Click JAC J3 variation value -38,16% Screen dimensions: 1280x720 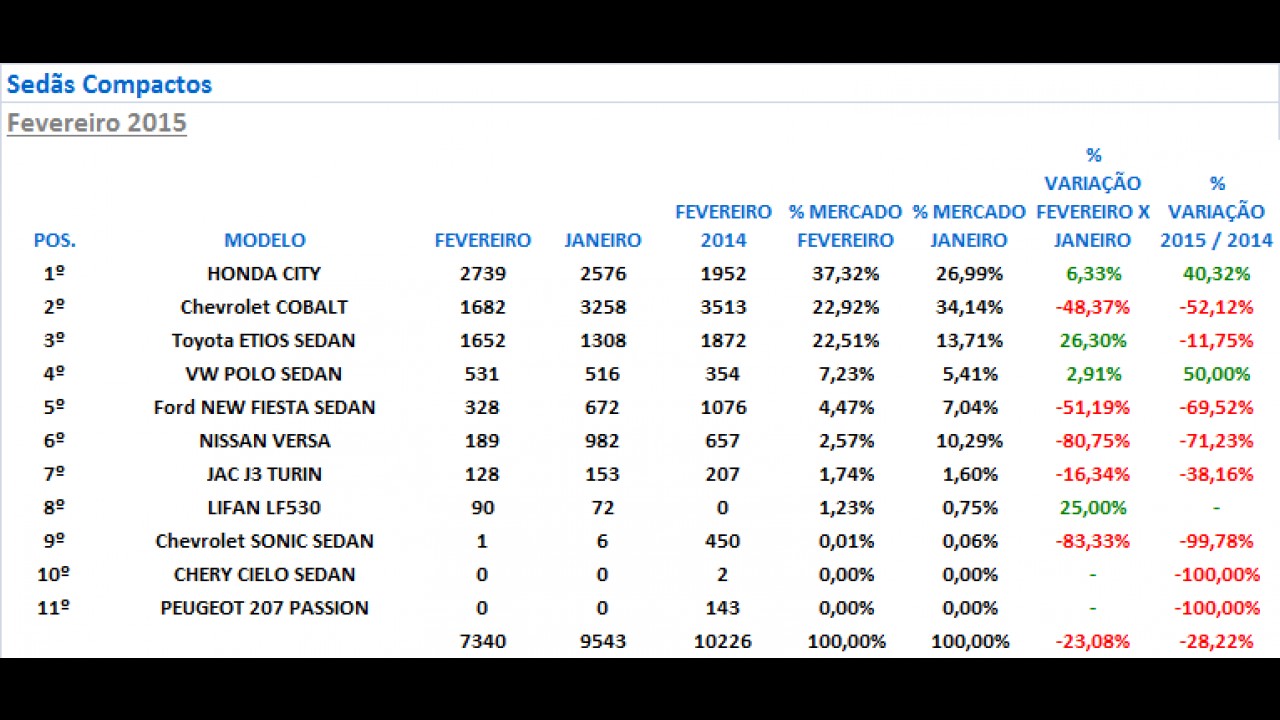[x=1216, y=474]
